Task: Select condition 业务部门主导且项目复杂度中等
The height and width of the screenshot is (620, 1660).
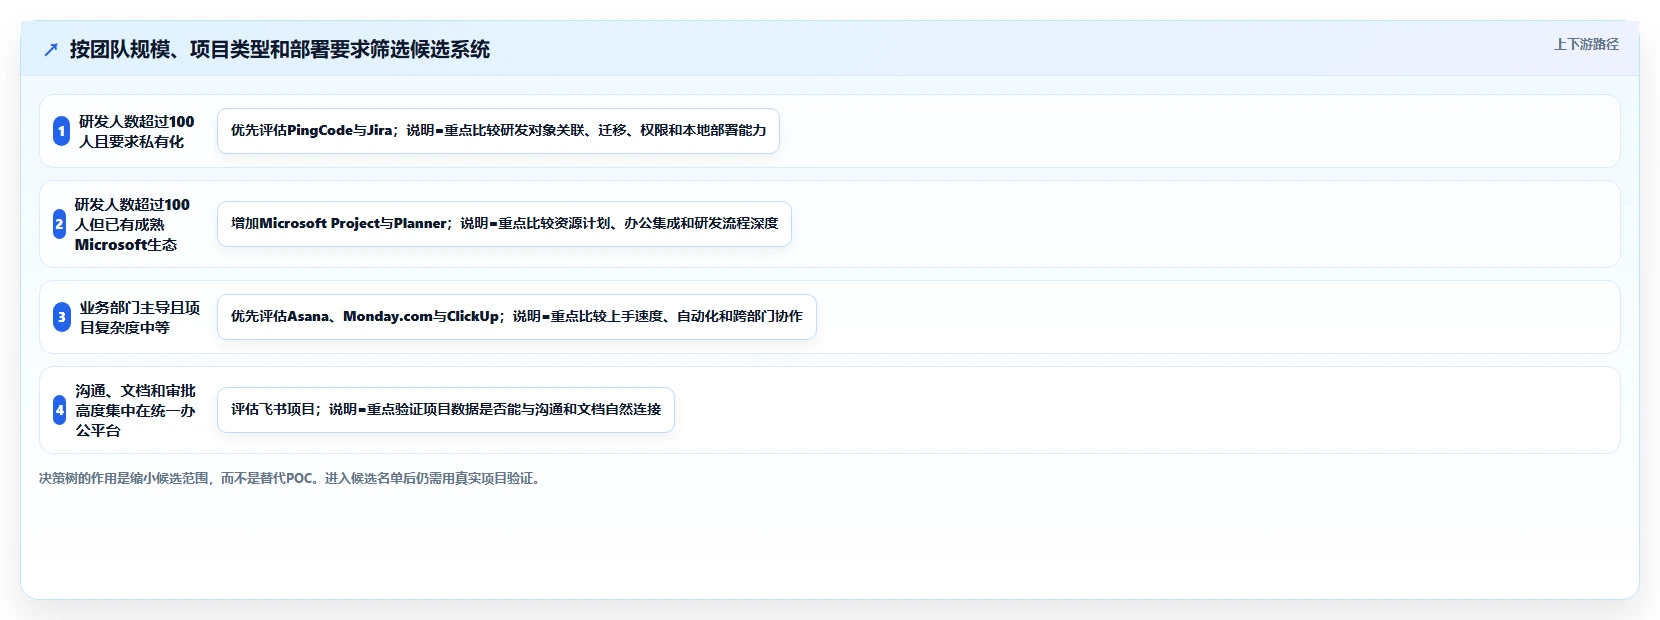Action: (140, 317)
